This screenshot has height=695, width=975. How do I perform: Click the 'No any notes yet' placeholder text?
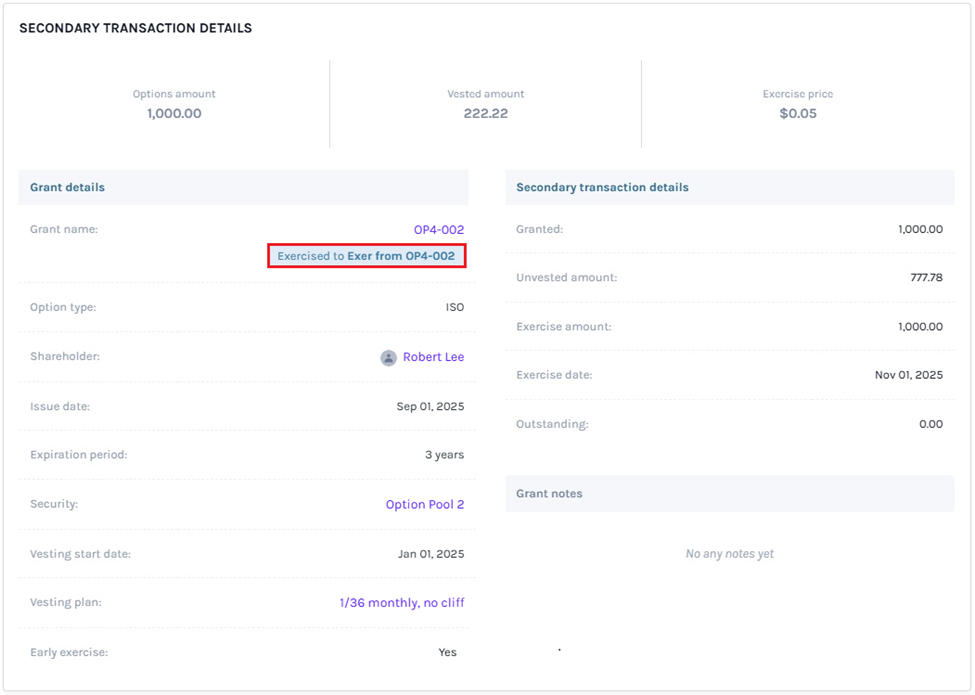coord(728,553)
